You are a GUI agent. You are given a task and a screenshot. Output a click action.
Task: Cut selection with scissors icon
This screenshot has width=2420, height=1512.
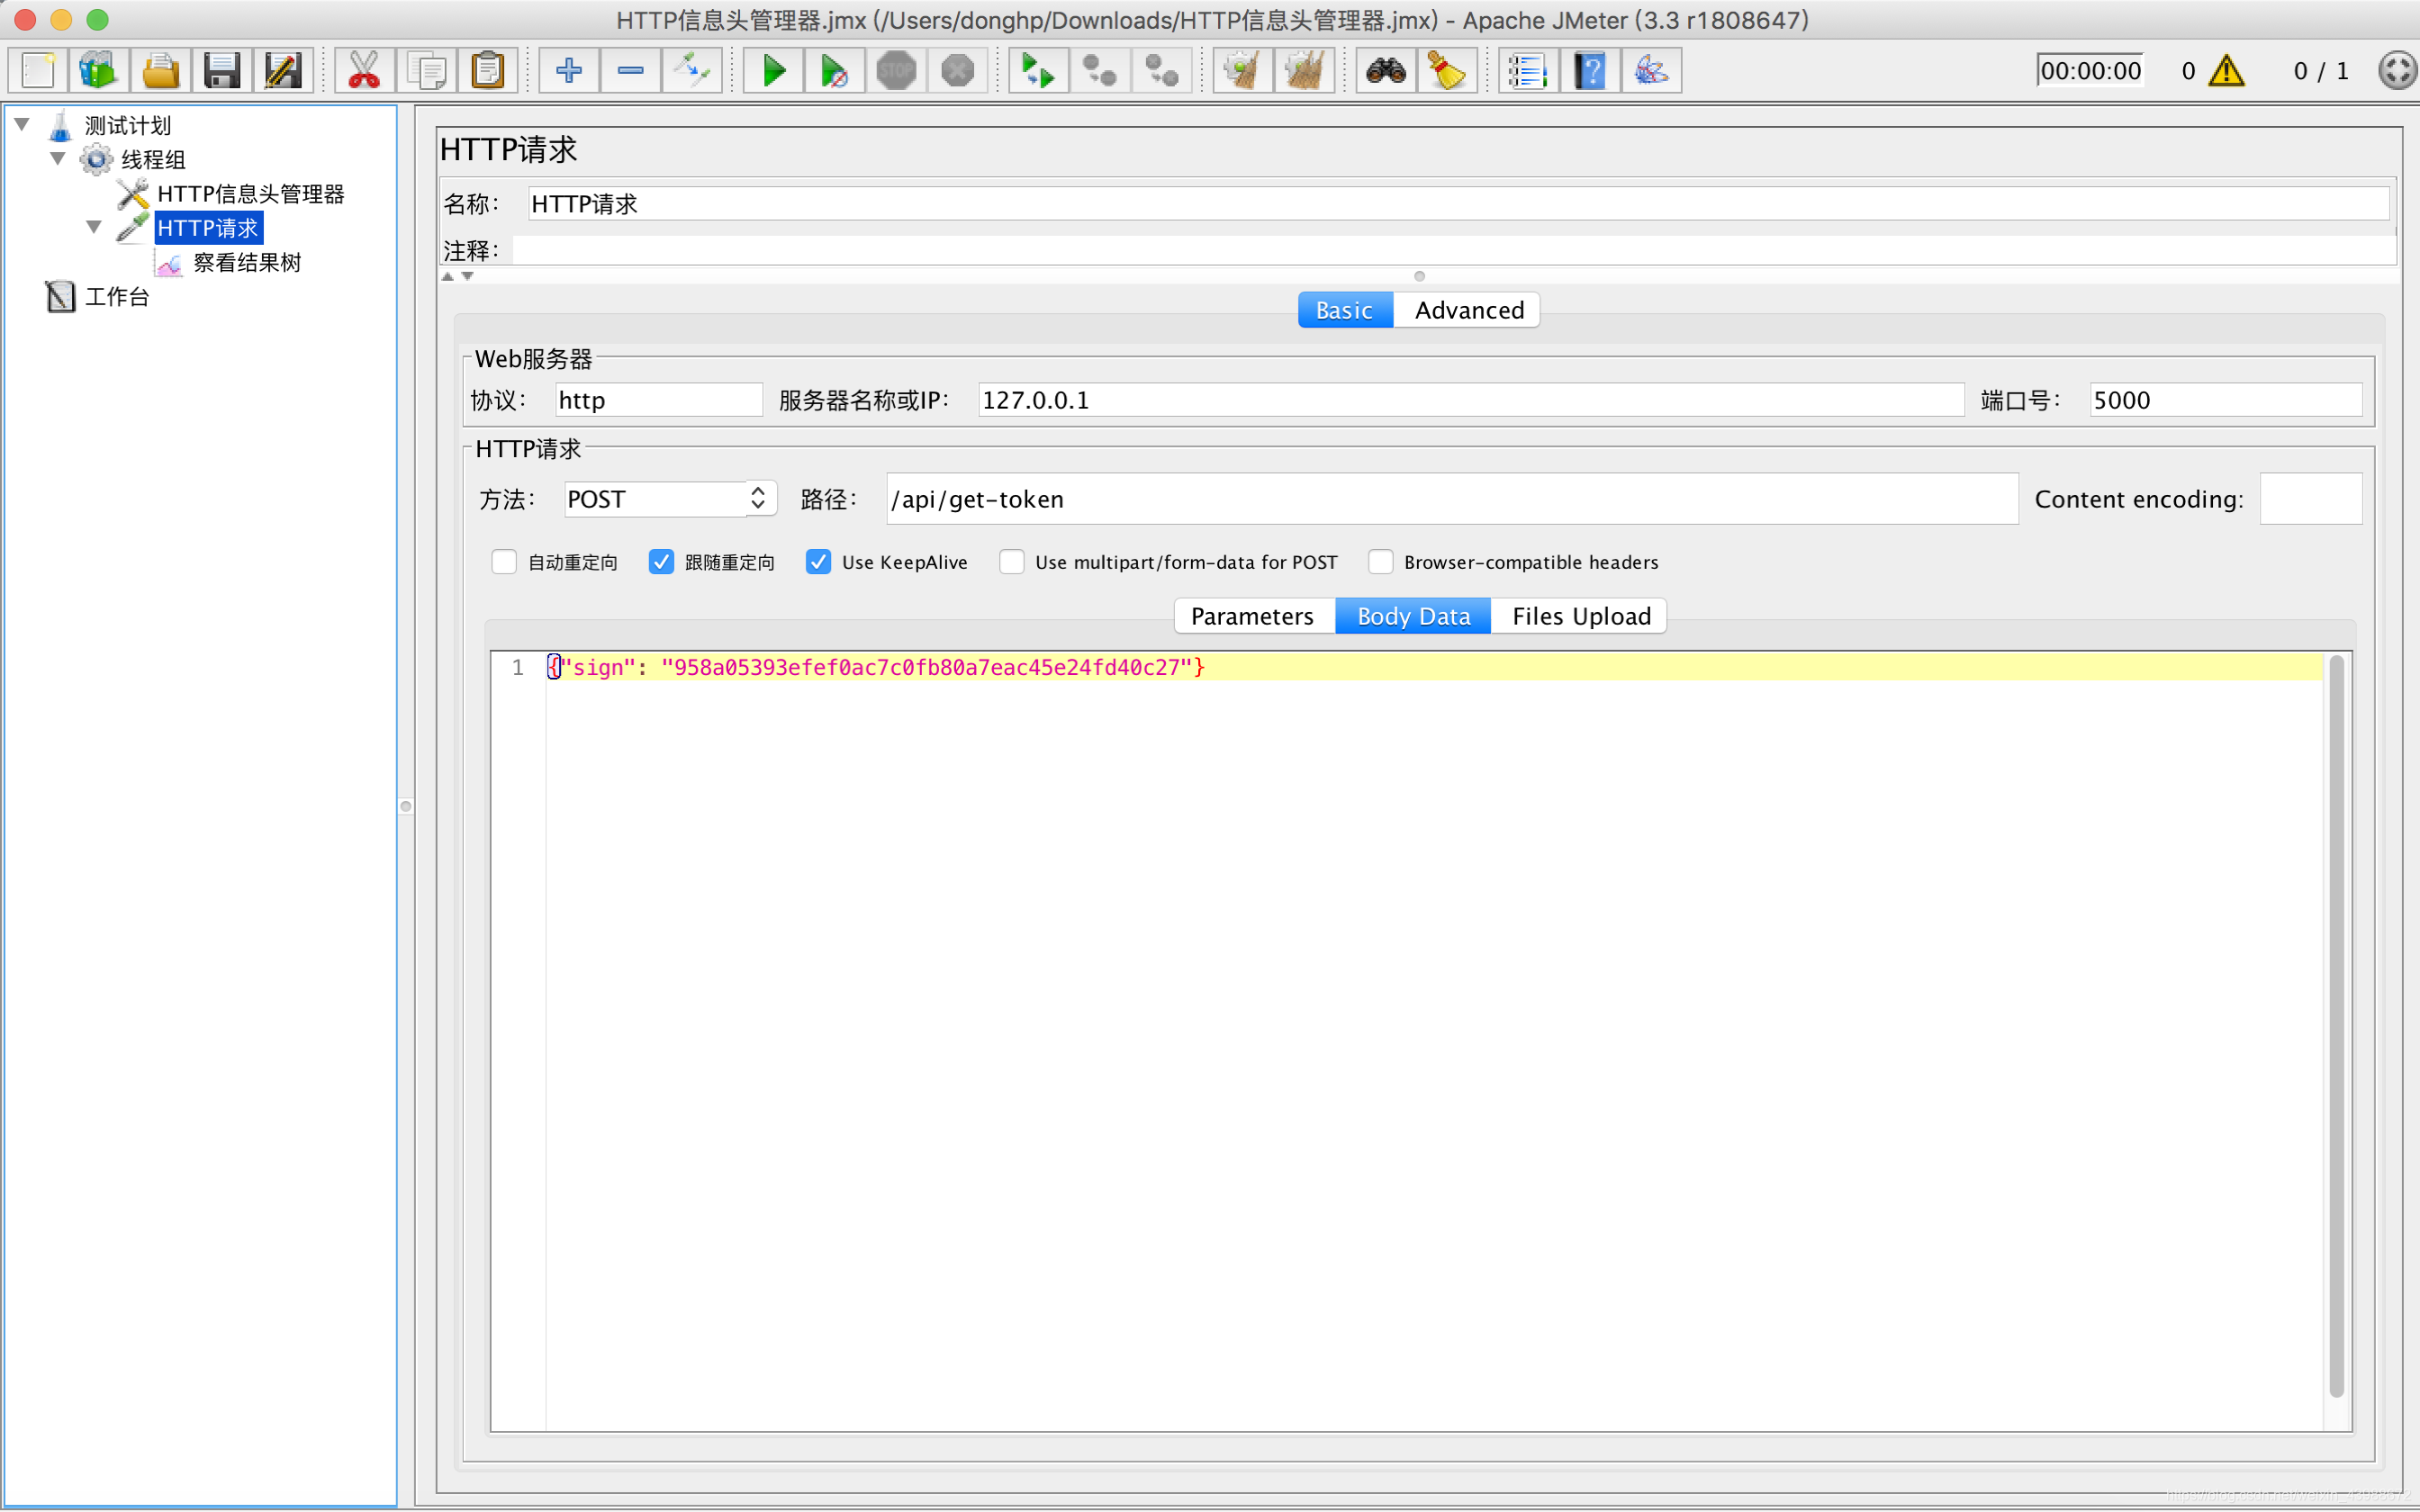[x=364, y=71]
